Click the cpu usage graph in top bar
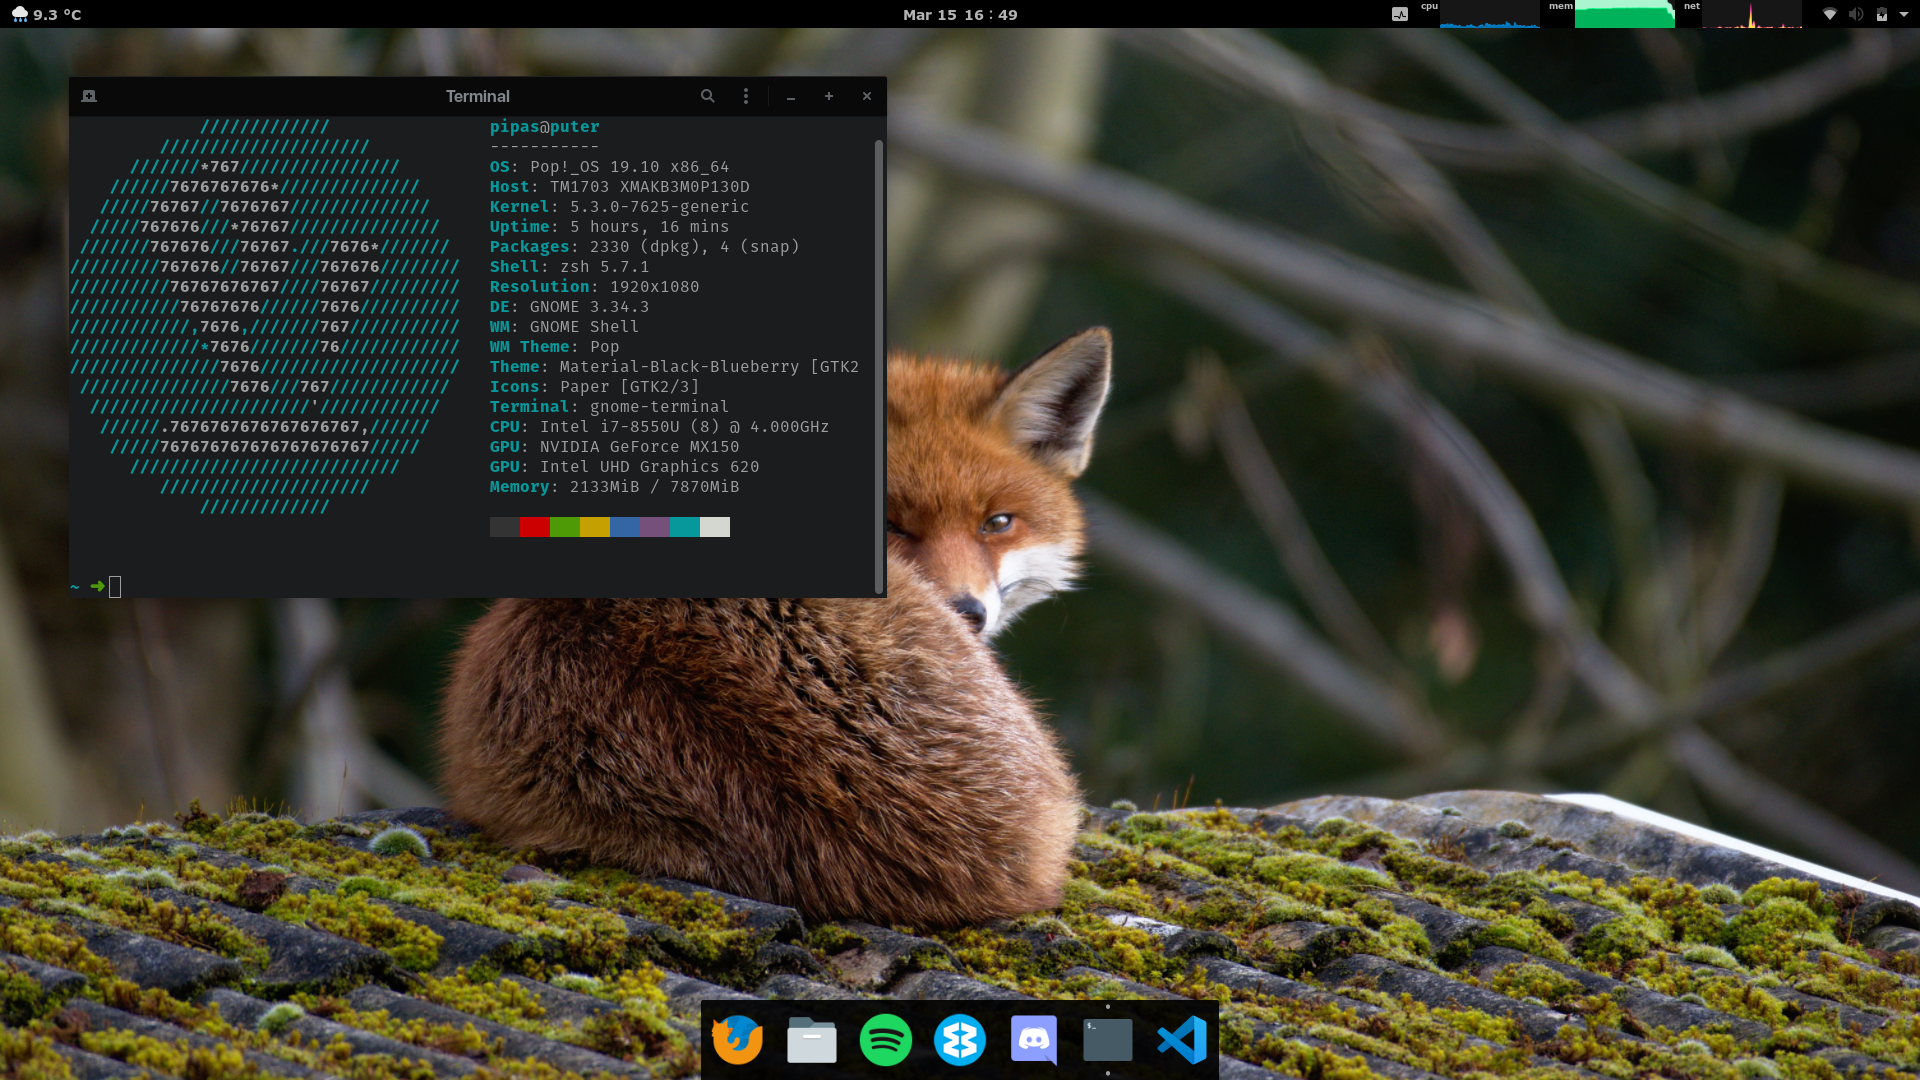 [1489, 15]
